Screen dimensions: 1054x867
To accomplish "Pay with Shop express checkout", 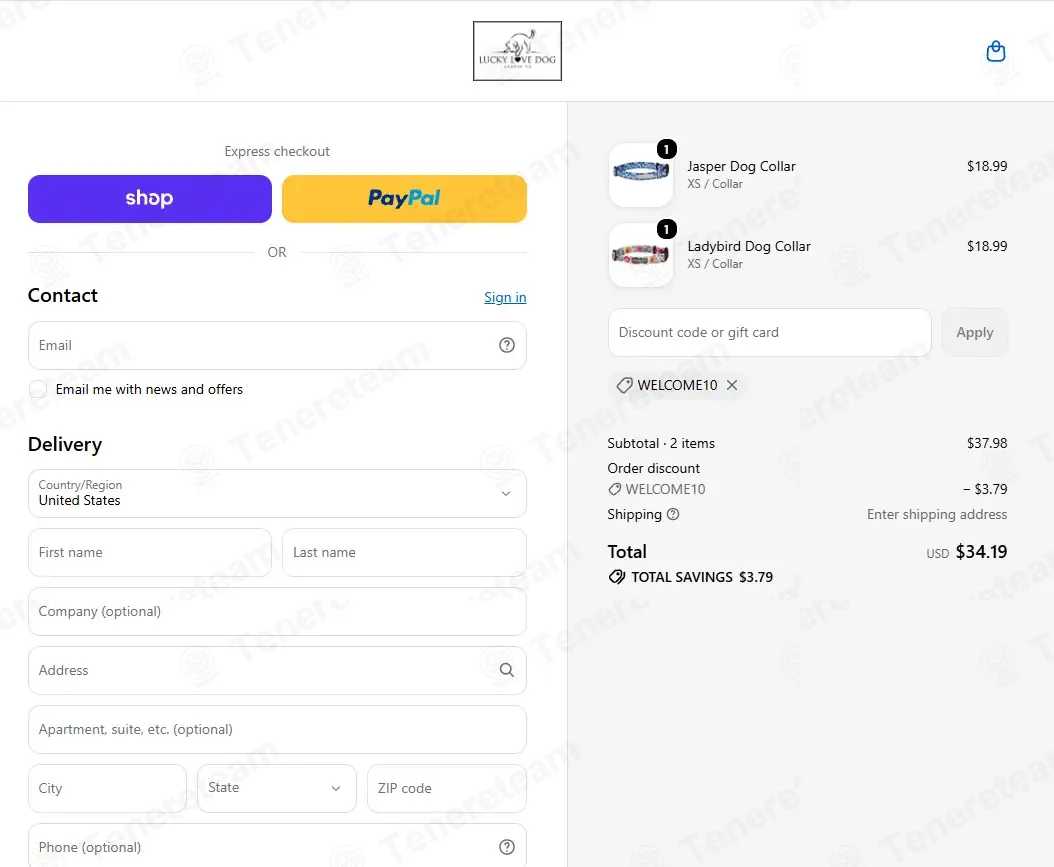I will (150, 198).
